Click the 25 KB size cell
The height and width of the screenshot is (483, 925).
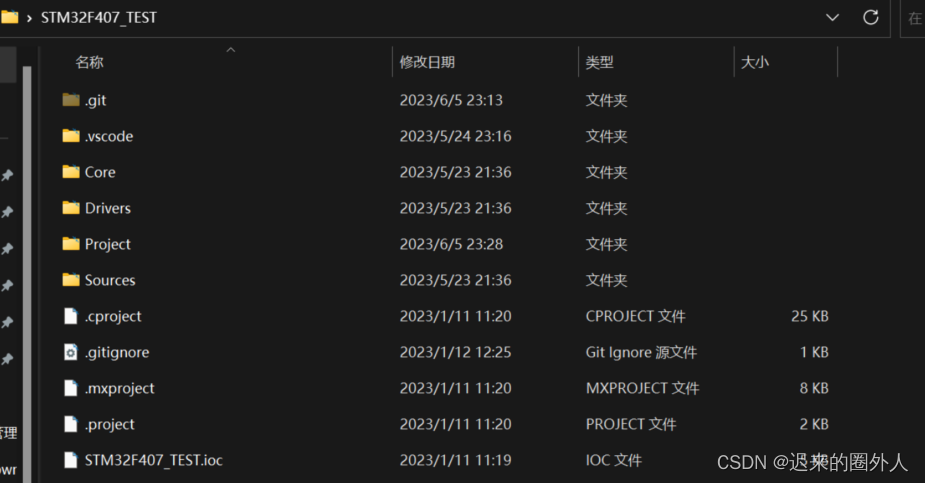point(809,316)
